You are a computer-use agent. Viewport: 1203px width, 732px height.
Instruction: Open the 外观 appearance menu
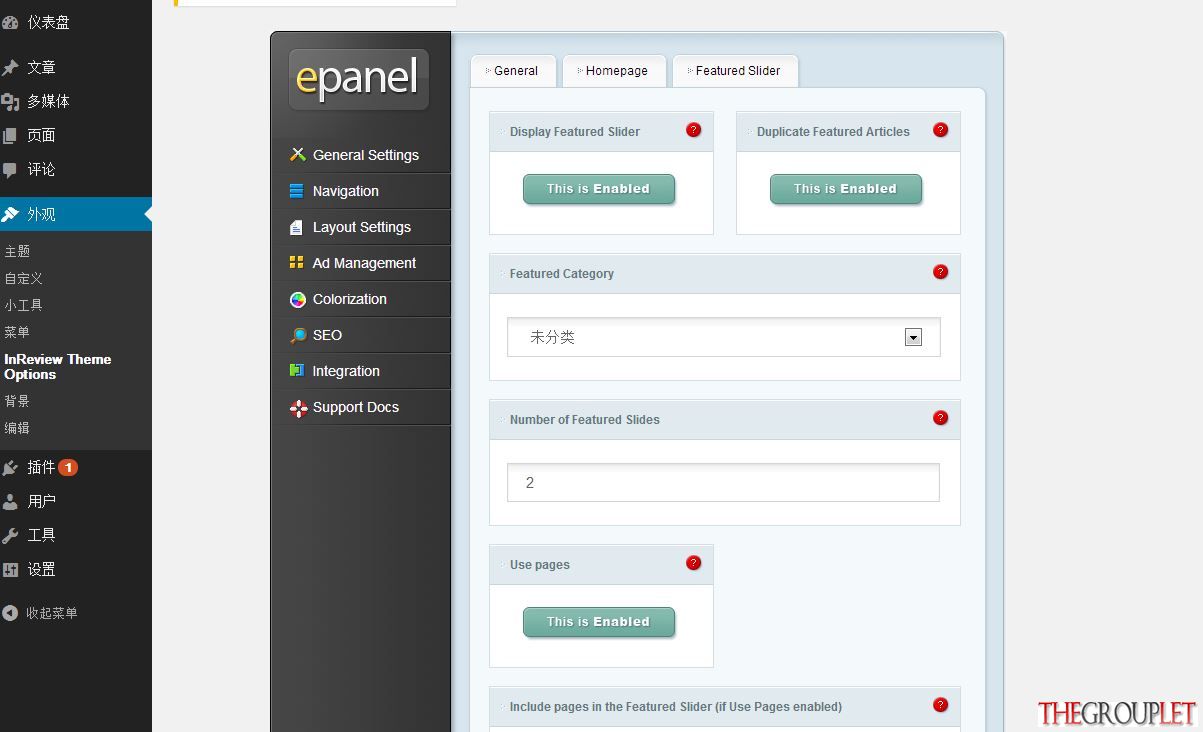pyautogui.click(x=76, y=214)
